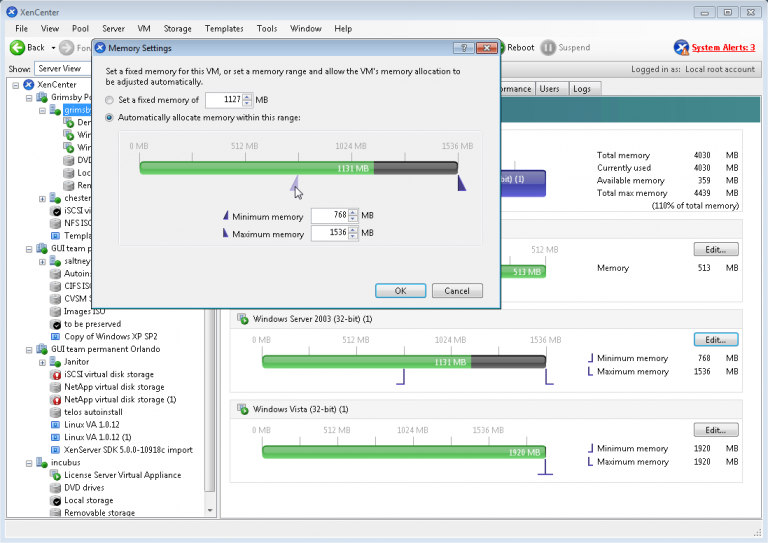Select the Grimsby pool icon in tree
Viewport: 768px width, 543px height.
(42, 97)
